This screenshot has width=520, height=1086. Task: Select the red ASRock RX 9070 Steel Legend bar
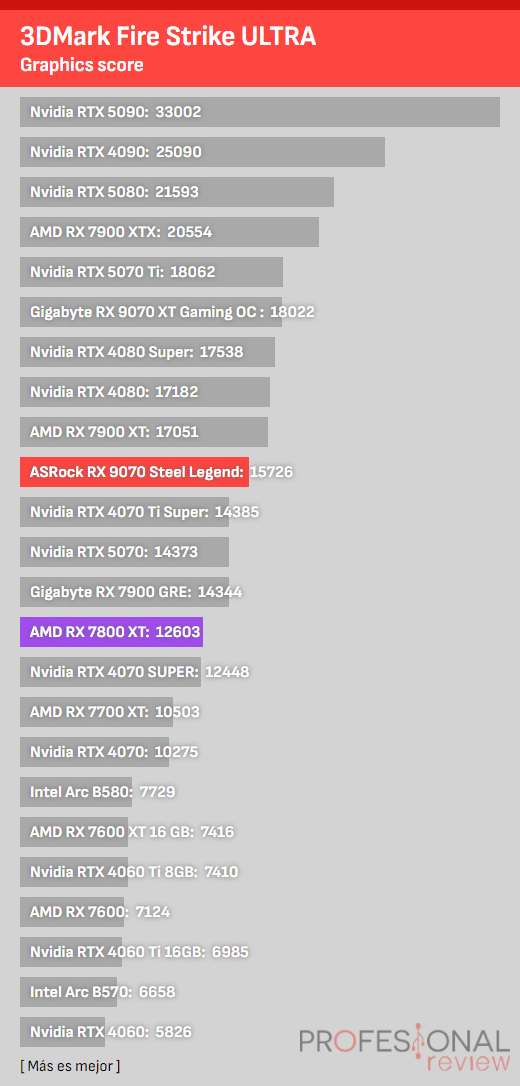click(x=134, y=472)
